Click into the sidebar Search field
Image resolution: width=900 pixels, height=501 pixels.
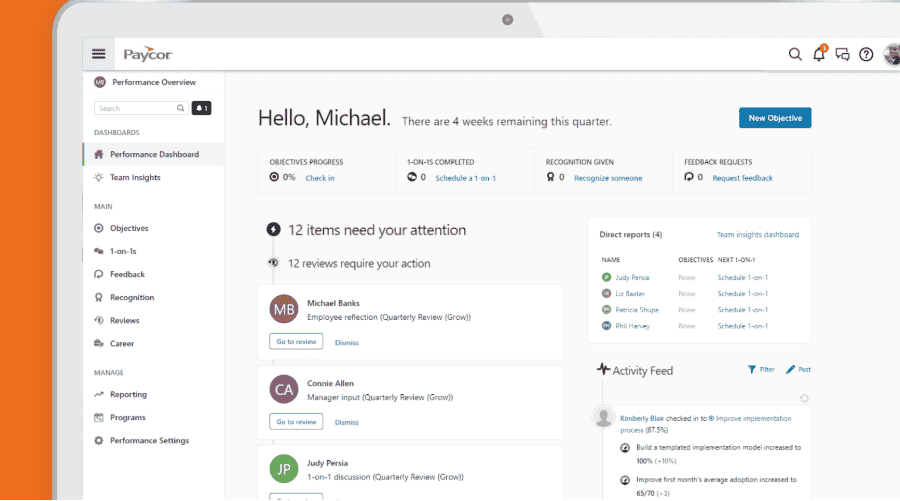point(141,108)
